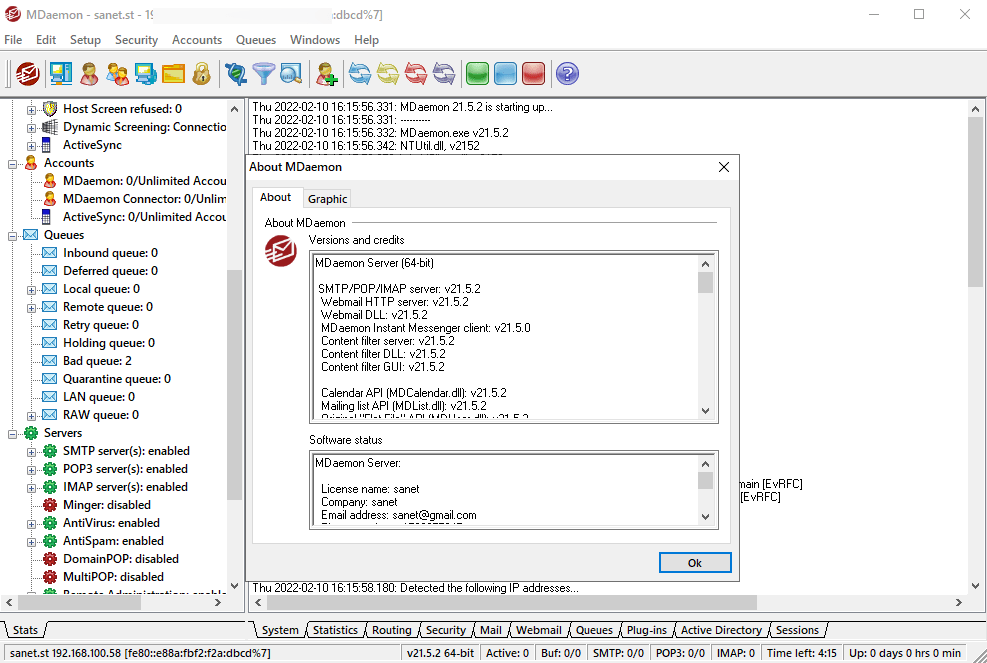Expand the Dynamic Screening node
Viewport: 987px width, 663px height.
tap(31, 128)
